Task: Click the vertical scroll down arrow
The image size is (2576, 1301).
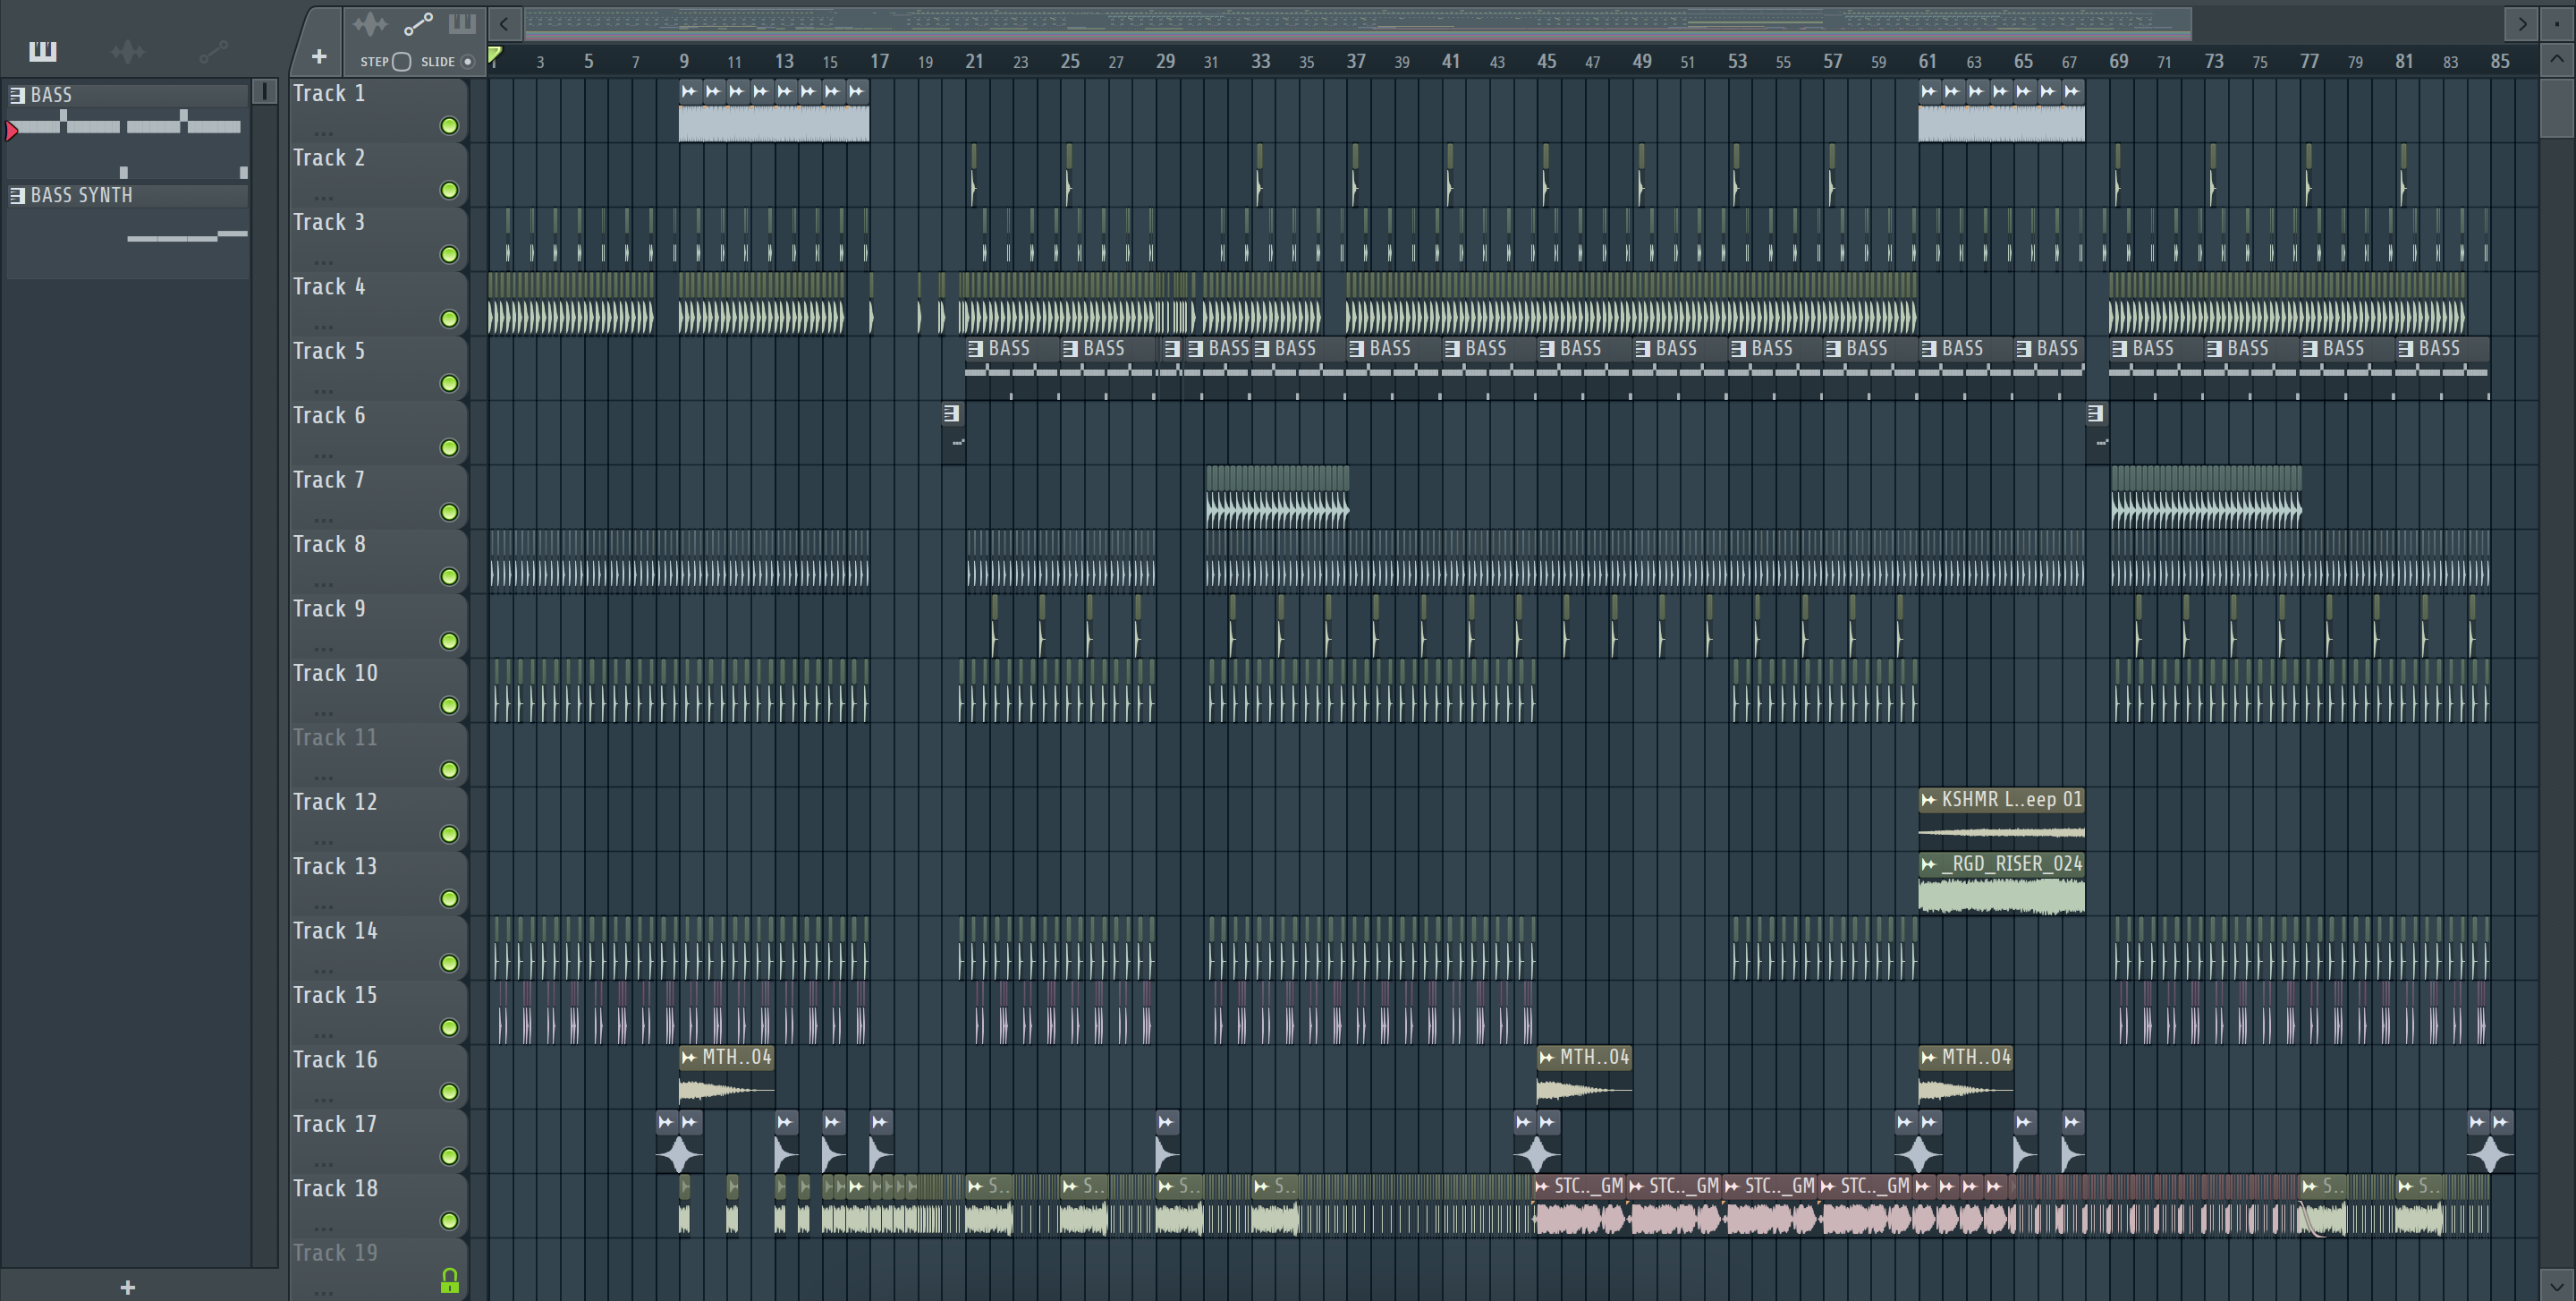Action: click(x=2557, y=1286)
